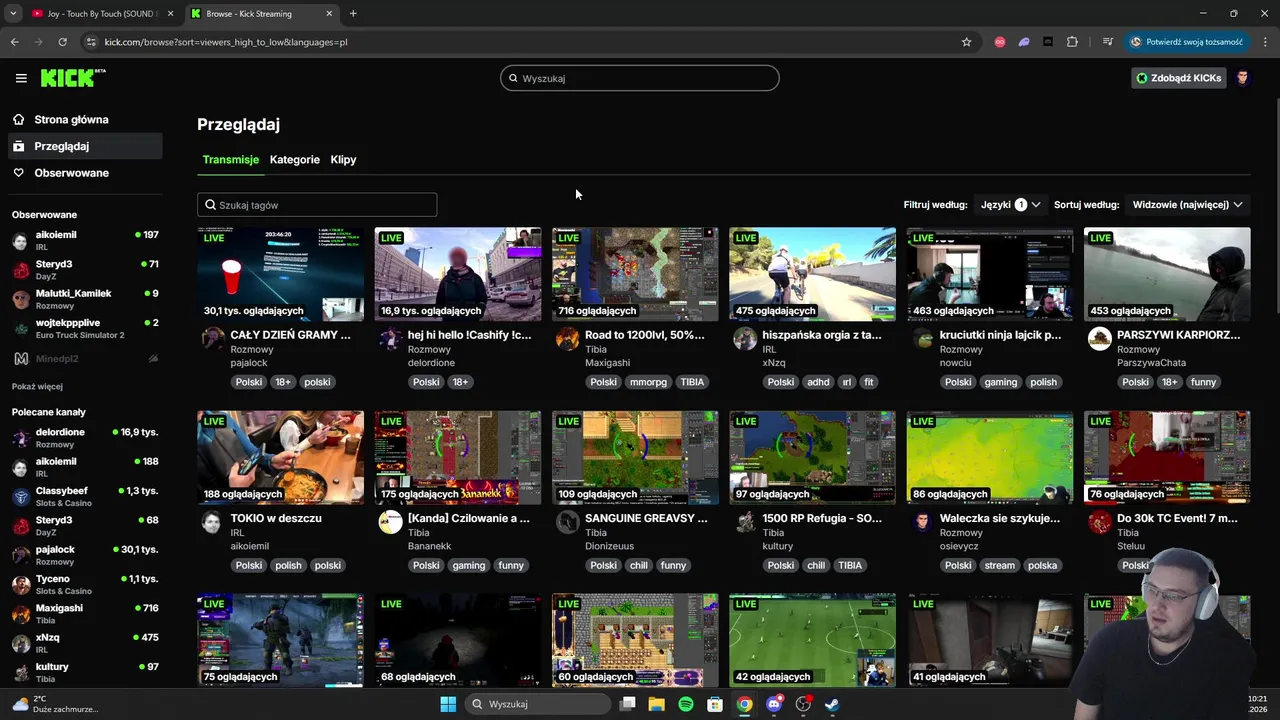Open File Explorer from the taskbar
Image resolution: width=1280 pixels, height=720 pixels.
tap(656, 704)
